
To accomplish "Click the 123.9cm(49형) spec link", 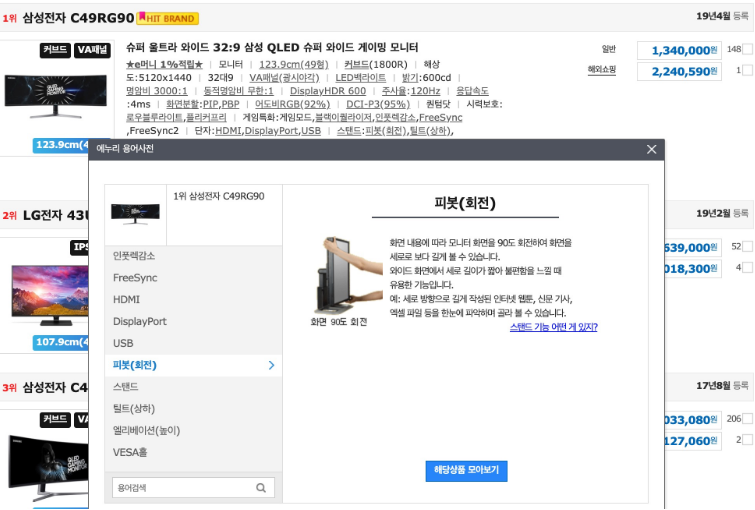I will tap(294, 65).
